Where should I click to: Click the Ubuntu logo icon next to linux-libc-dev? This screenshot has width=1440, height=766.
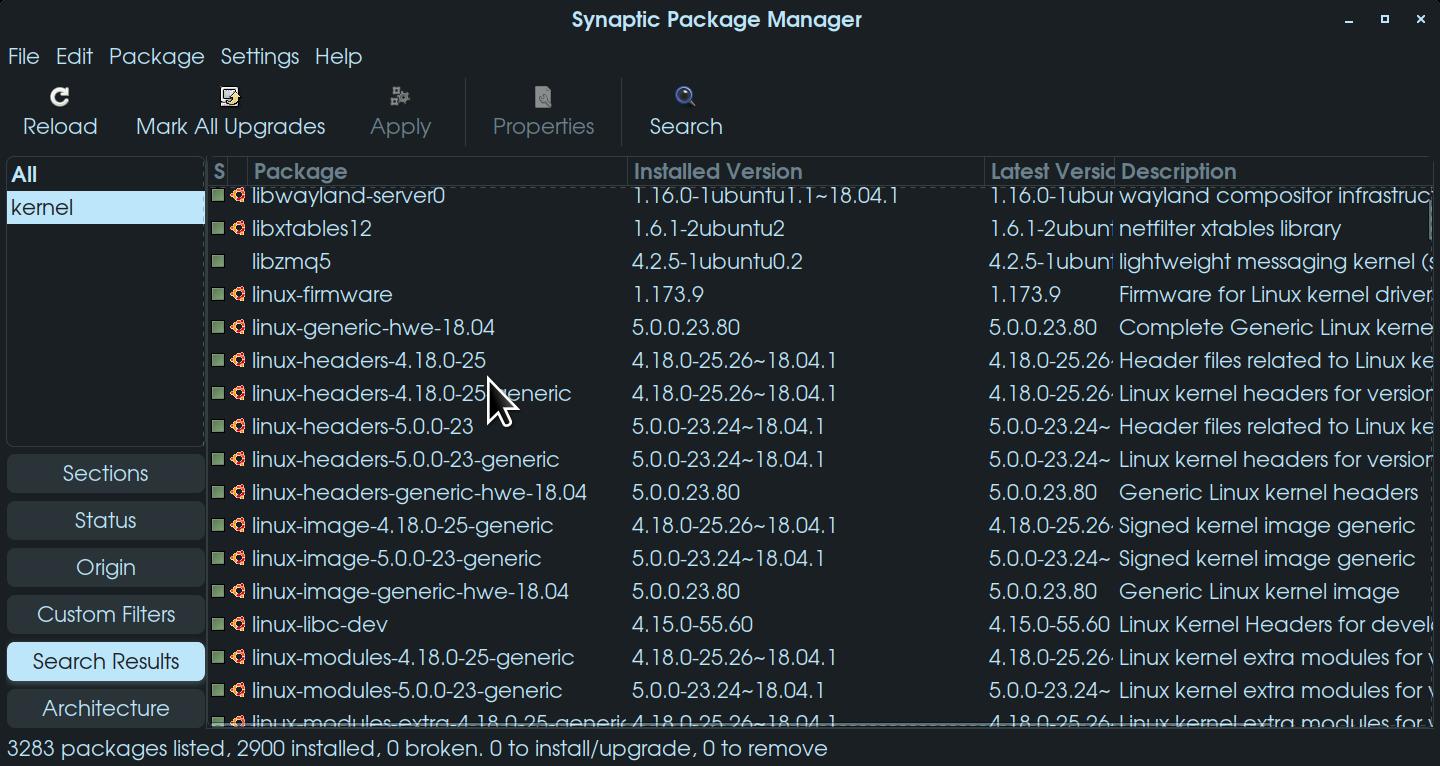point(238,625)
